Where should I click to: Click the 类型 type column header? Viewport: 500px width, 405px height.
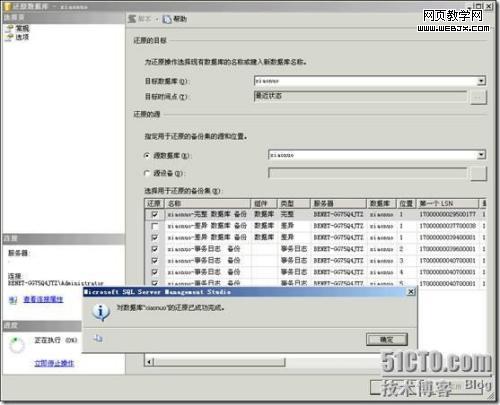click(294, 203)
